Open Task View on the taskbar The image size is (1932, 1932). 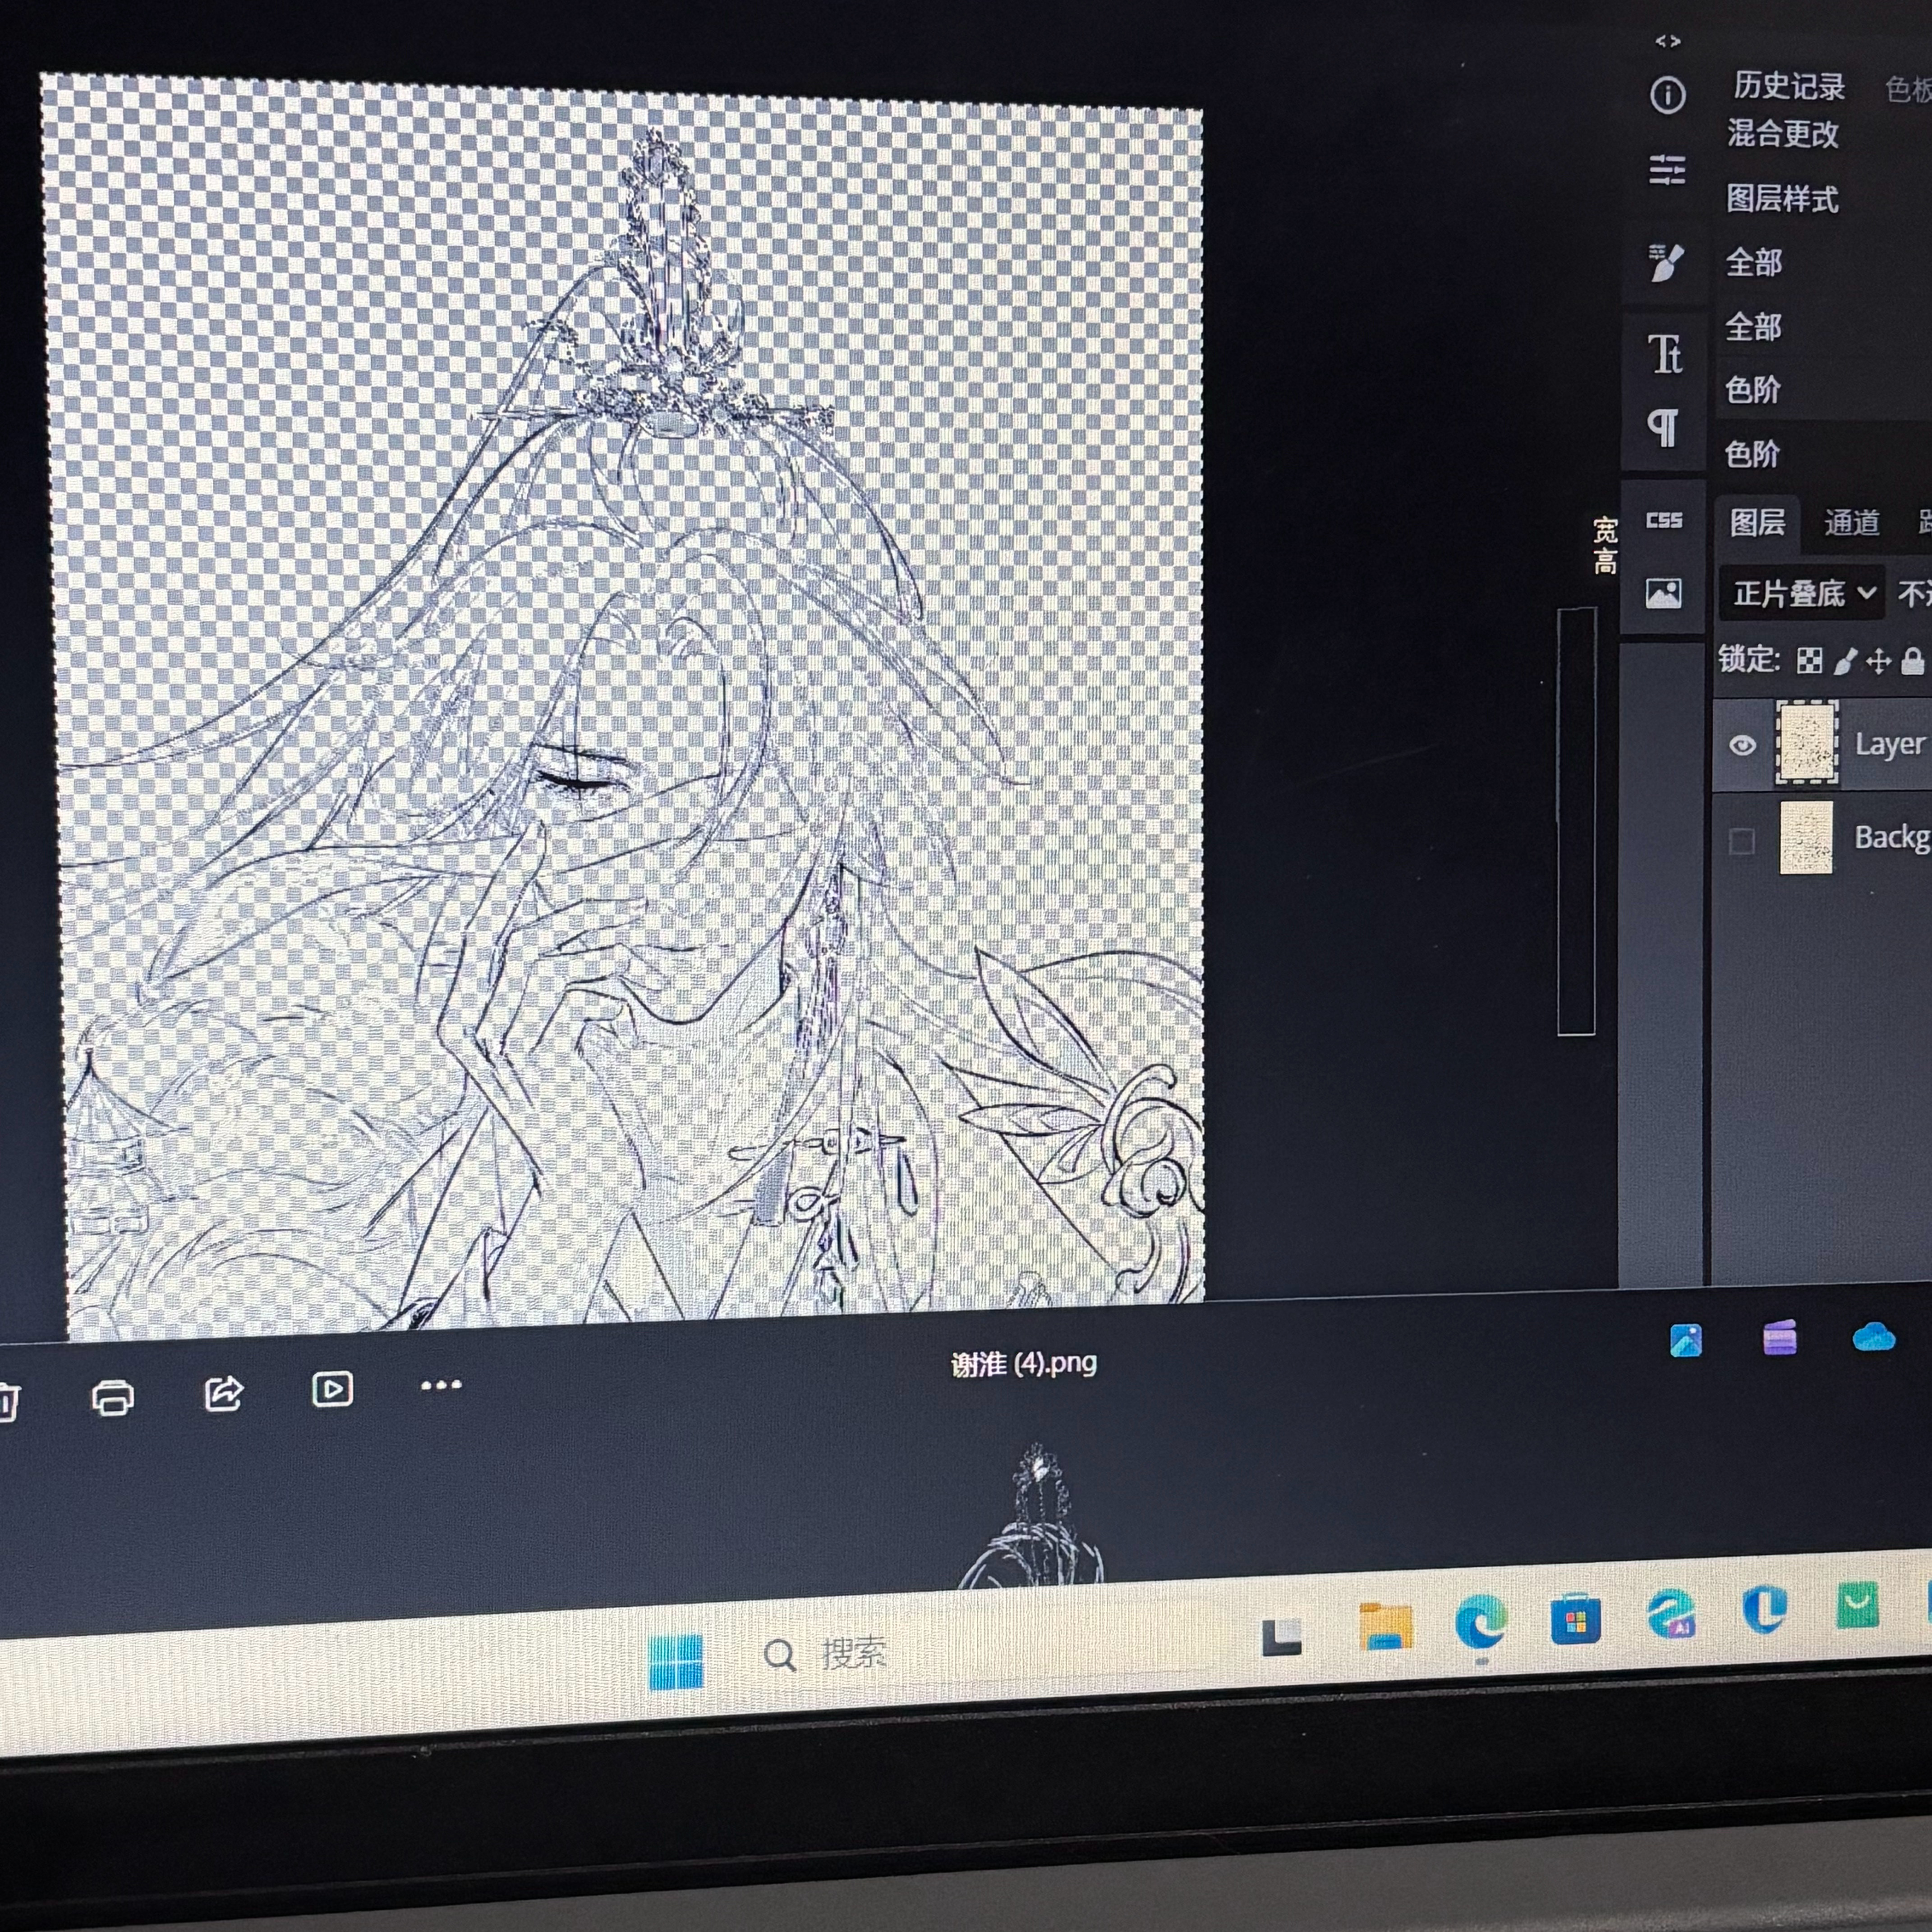click(x=1282, y=1637)
